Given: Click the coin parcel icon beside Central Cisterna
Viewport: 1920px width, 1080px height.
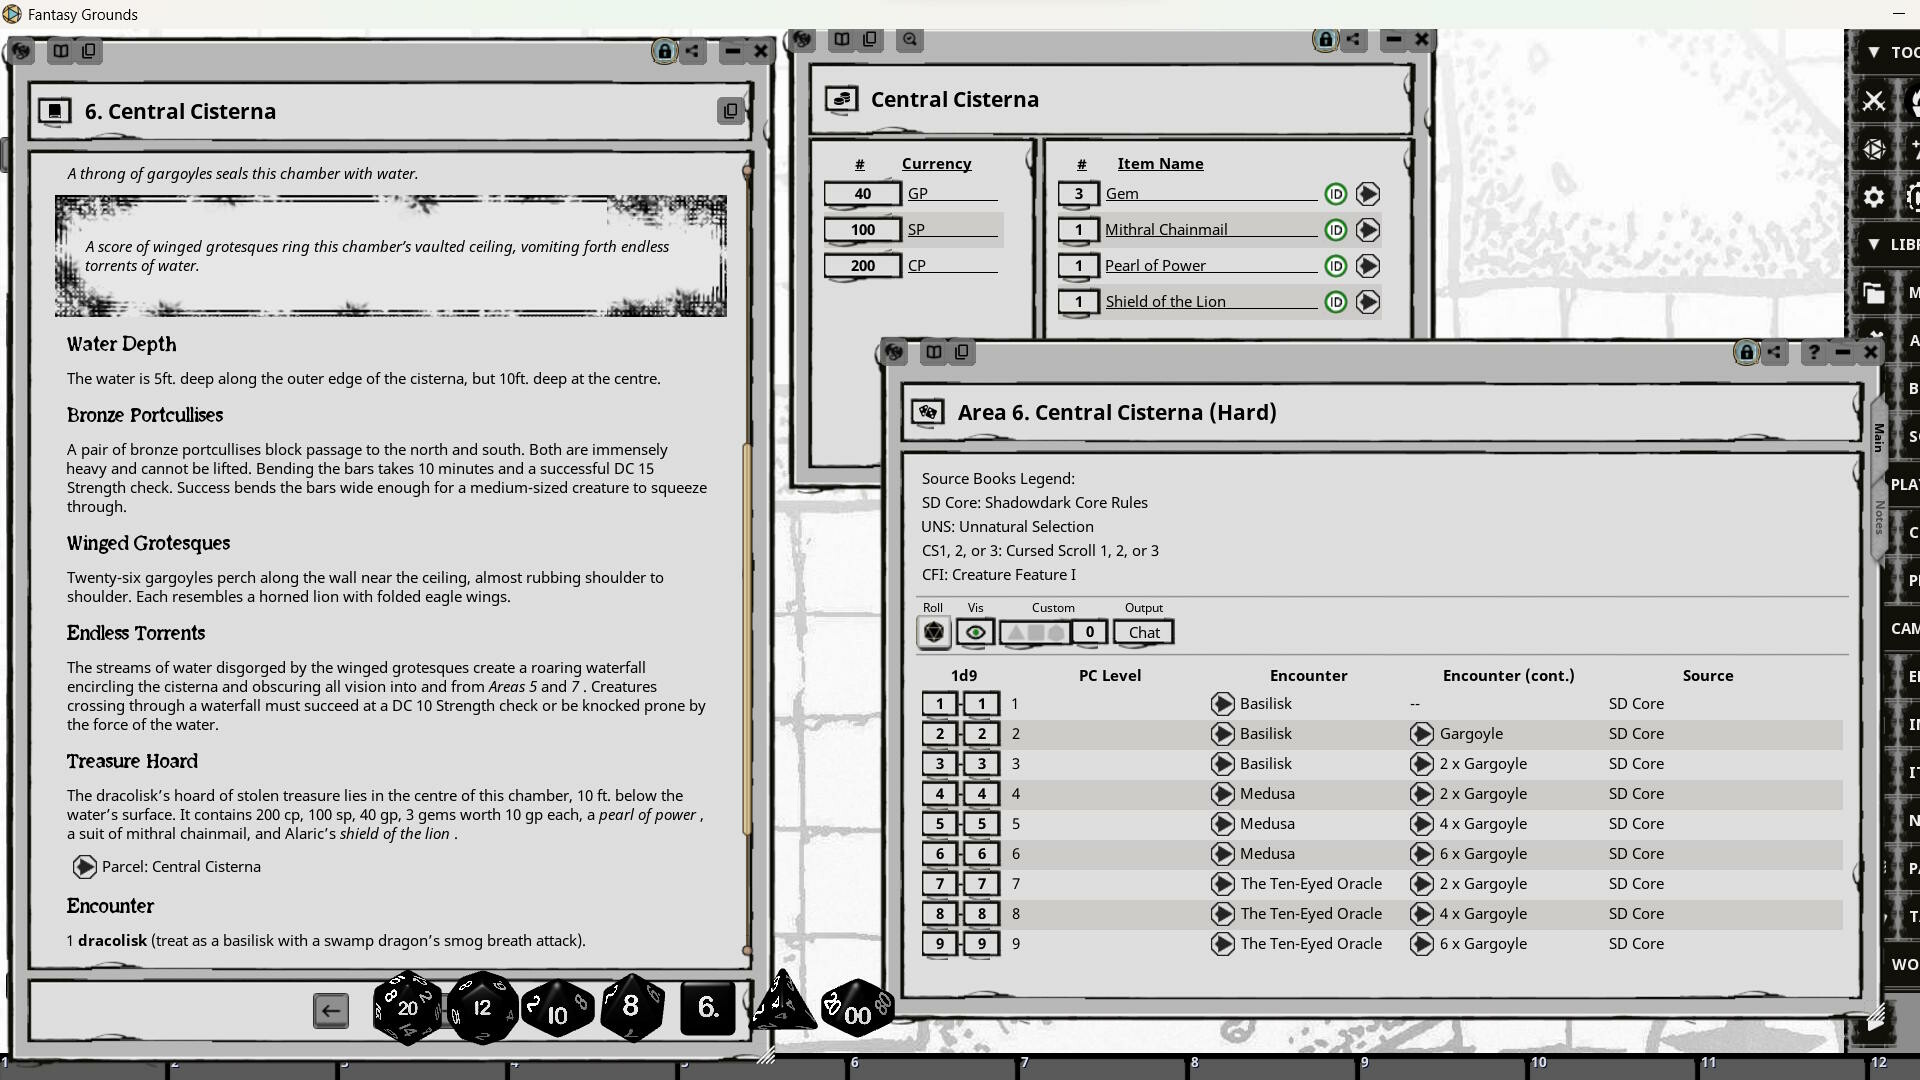Looking at the screenshot, I should (843, 99).
